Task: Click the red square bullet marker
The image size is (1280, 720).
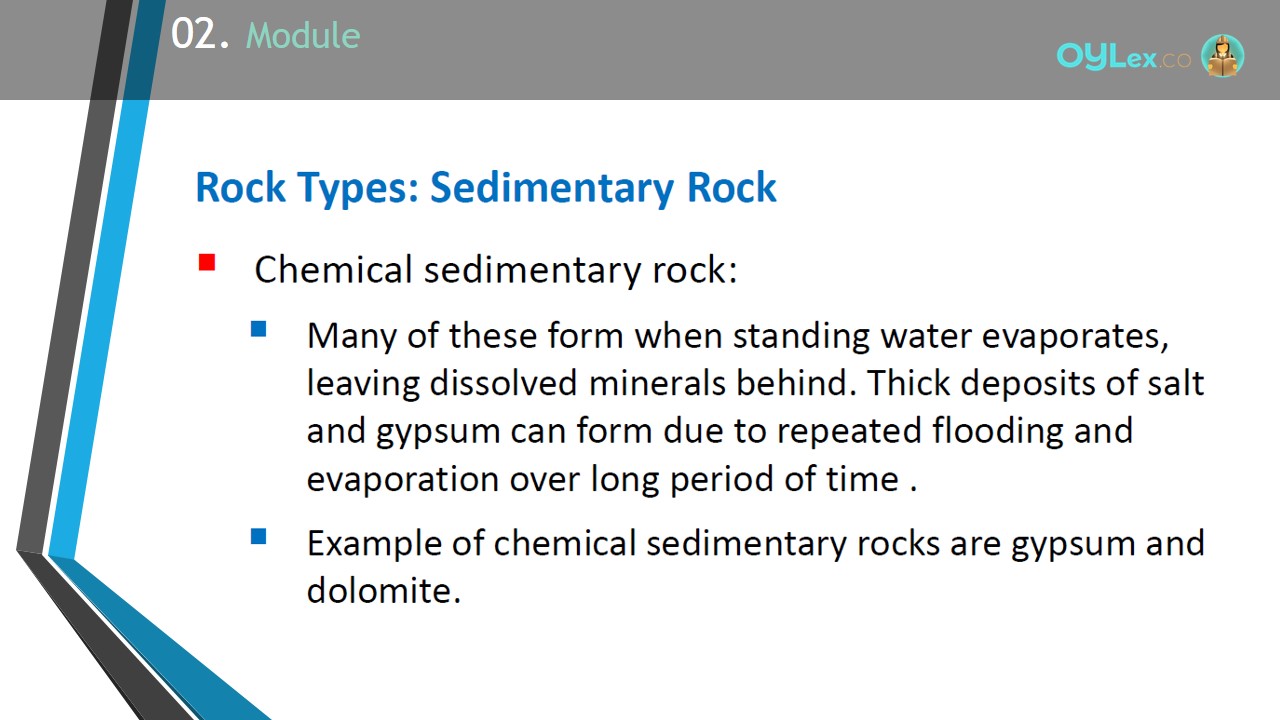Action: [x=207, y=263]
